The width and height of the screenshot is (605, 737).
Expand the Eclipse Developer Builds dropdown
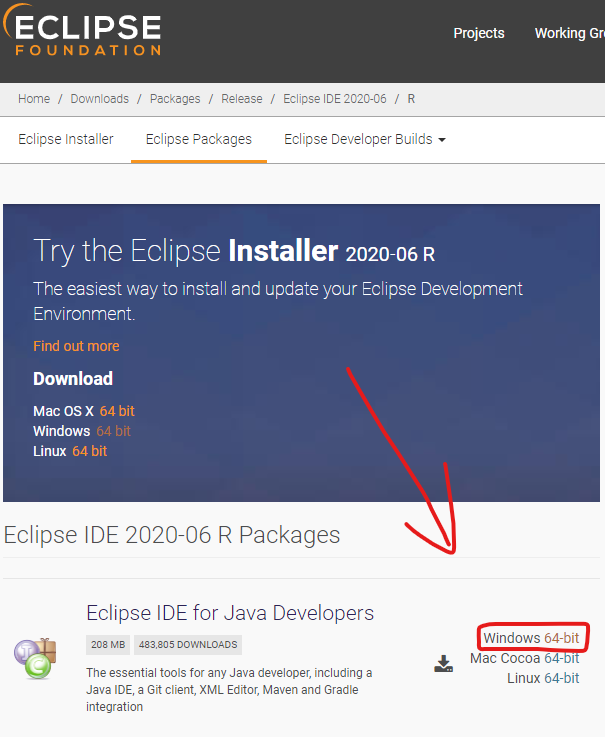click(365, 139)
